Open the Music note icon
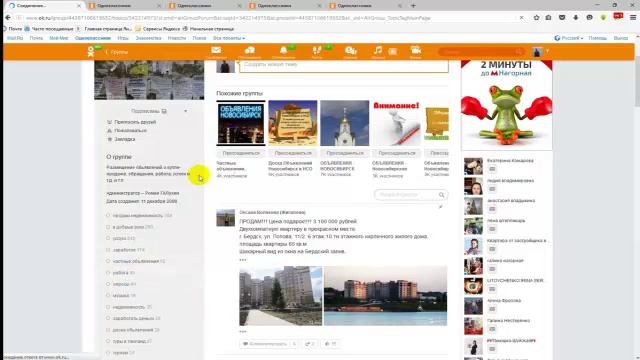This screenshot has height=360, width=640. coord(378,51)
